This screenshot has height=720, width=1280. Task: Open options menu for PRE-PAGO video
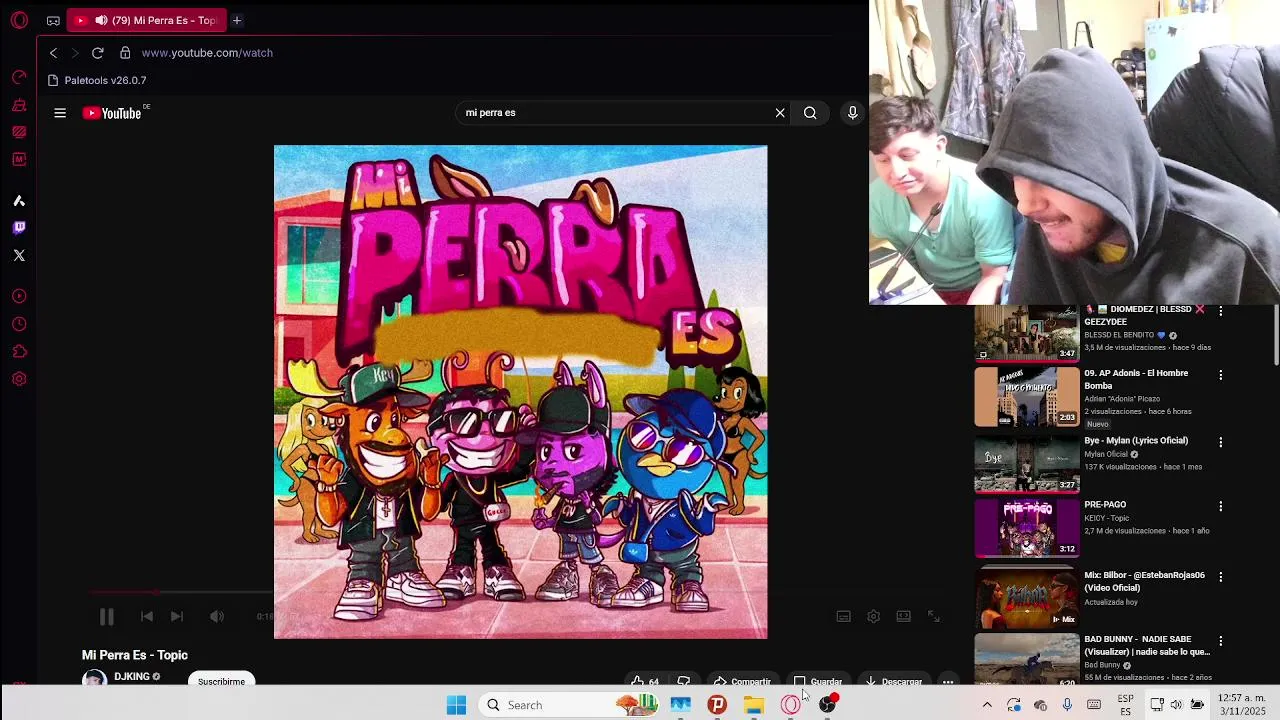point(1220,506)
